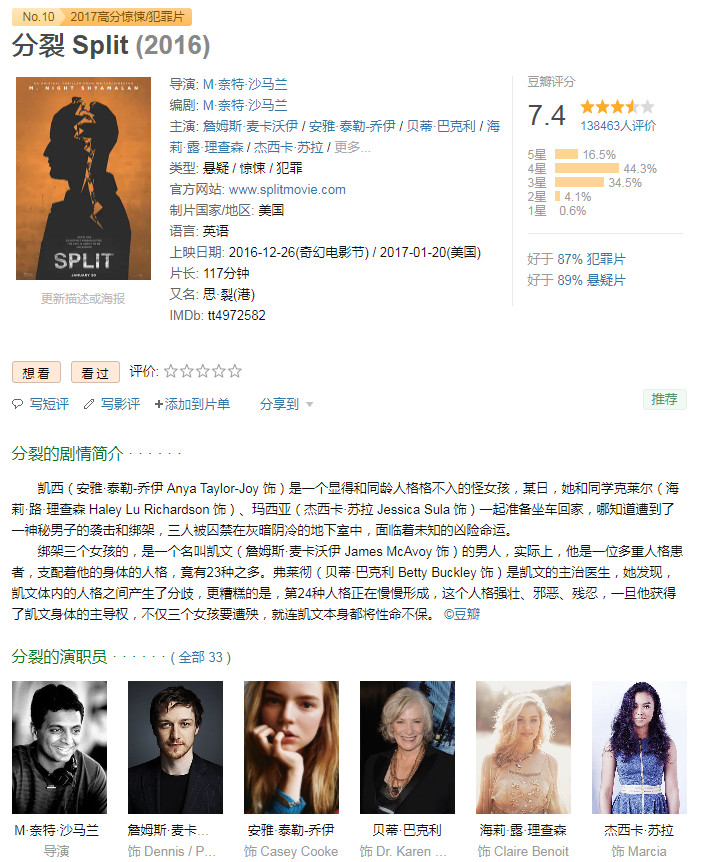
Task: Expand the 分享到 dropdown arrow
Action: (x=310, y=405)
